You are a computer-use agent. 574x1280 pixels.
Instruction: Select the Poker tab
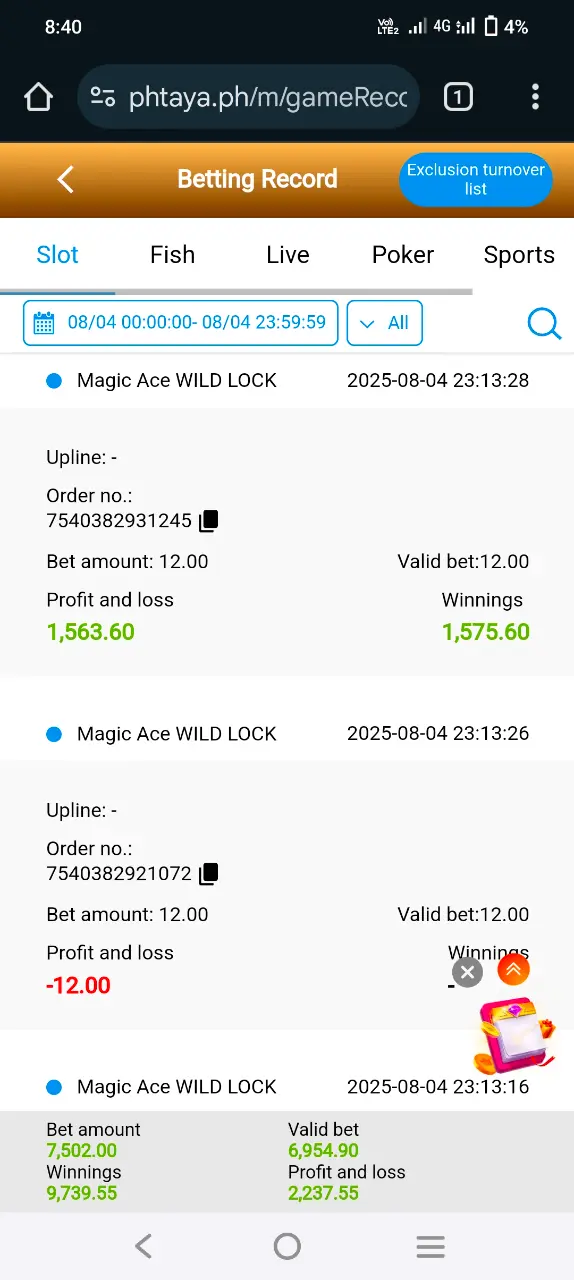tap(403, 255)
